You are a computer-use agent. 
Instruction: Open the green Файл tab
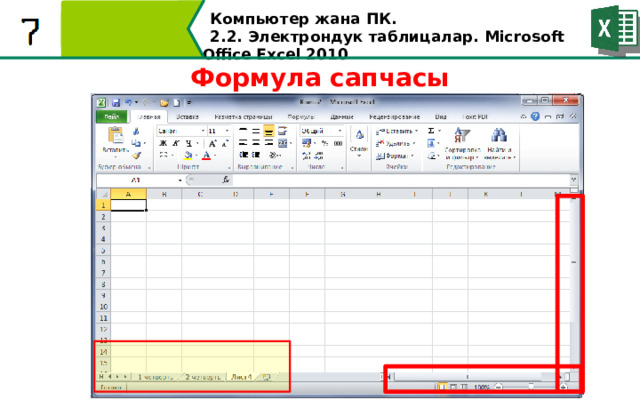111,117
